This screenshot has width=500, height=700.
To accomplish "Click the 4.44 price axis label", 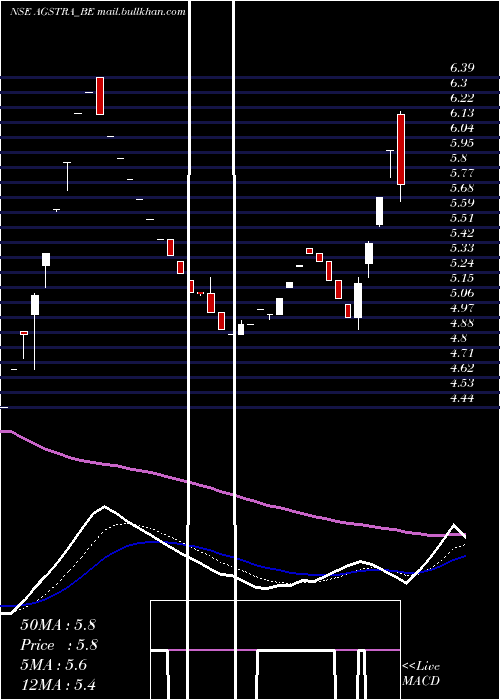I will point(462,398).
